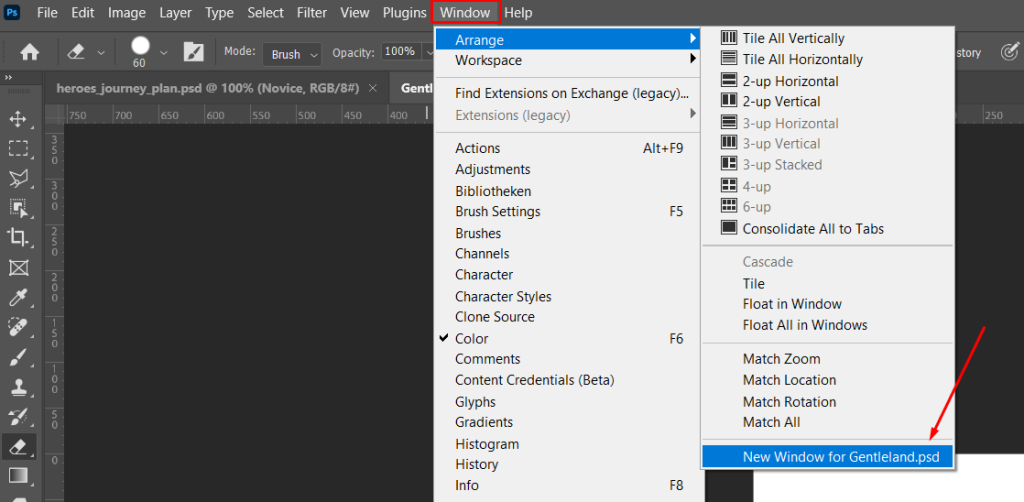This screenshot has height=502, width=1024.
Task: Toggle the History panel from Window menu
Action: coord(476,464)
